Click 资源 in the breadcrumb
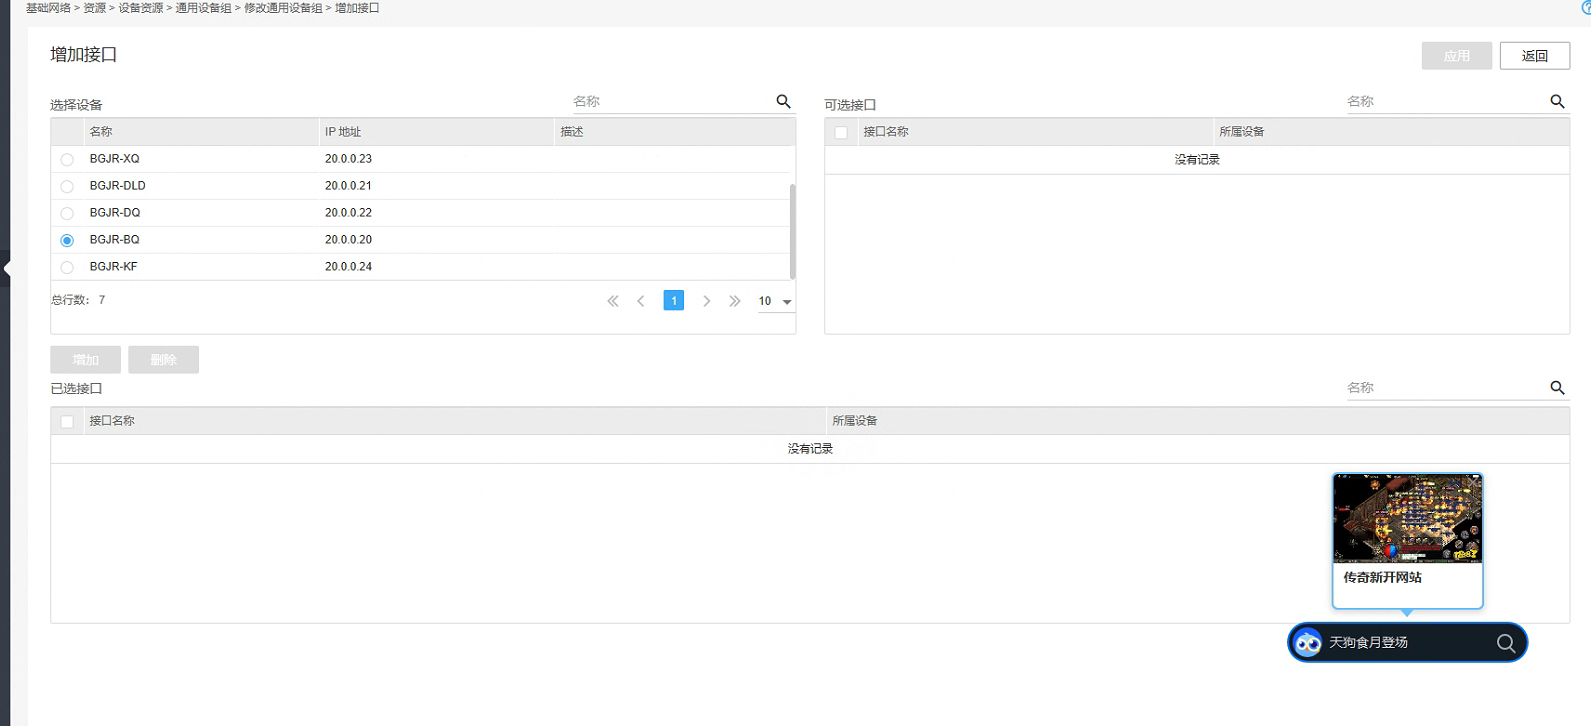Viewport: 1591px width, 726px height. click(95, 8)
